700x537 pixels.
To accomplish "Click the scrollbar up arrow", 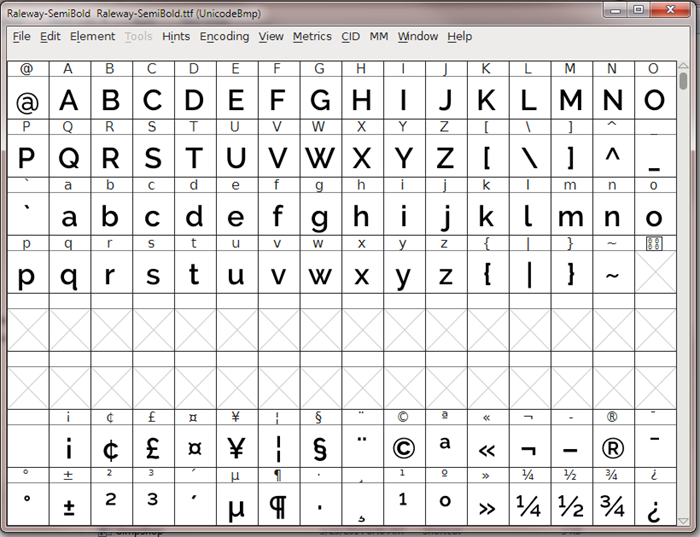I will tap(683, 66).
